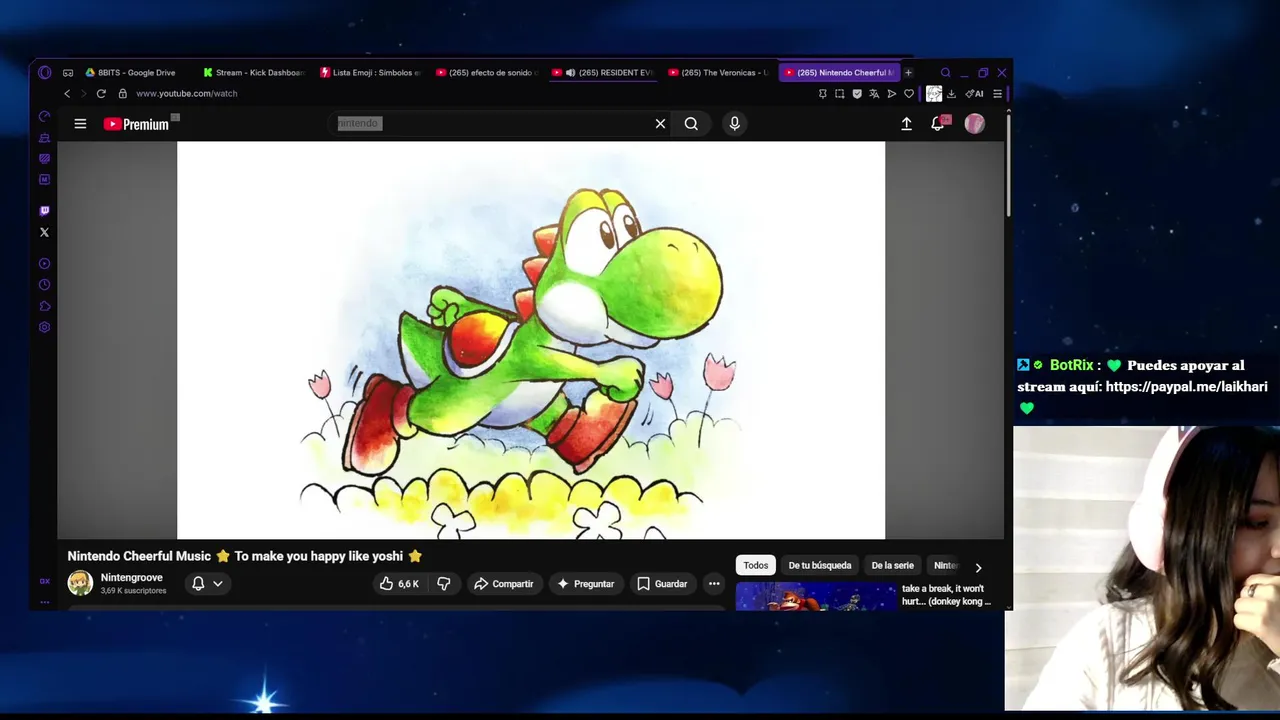The image size is (1280, 720).
Task: Click the browser back arrow
Action: point(67,94)
